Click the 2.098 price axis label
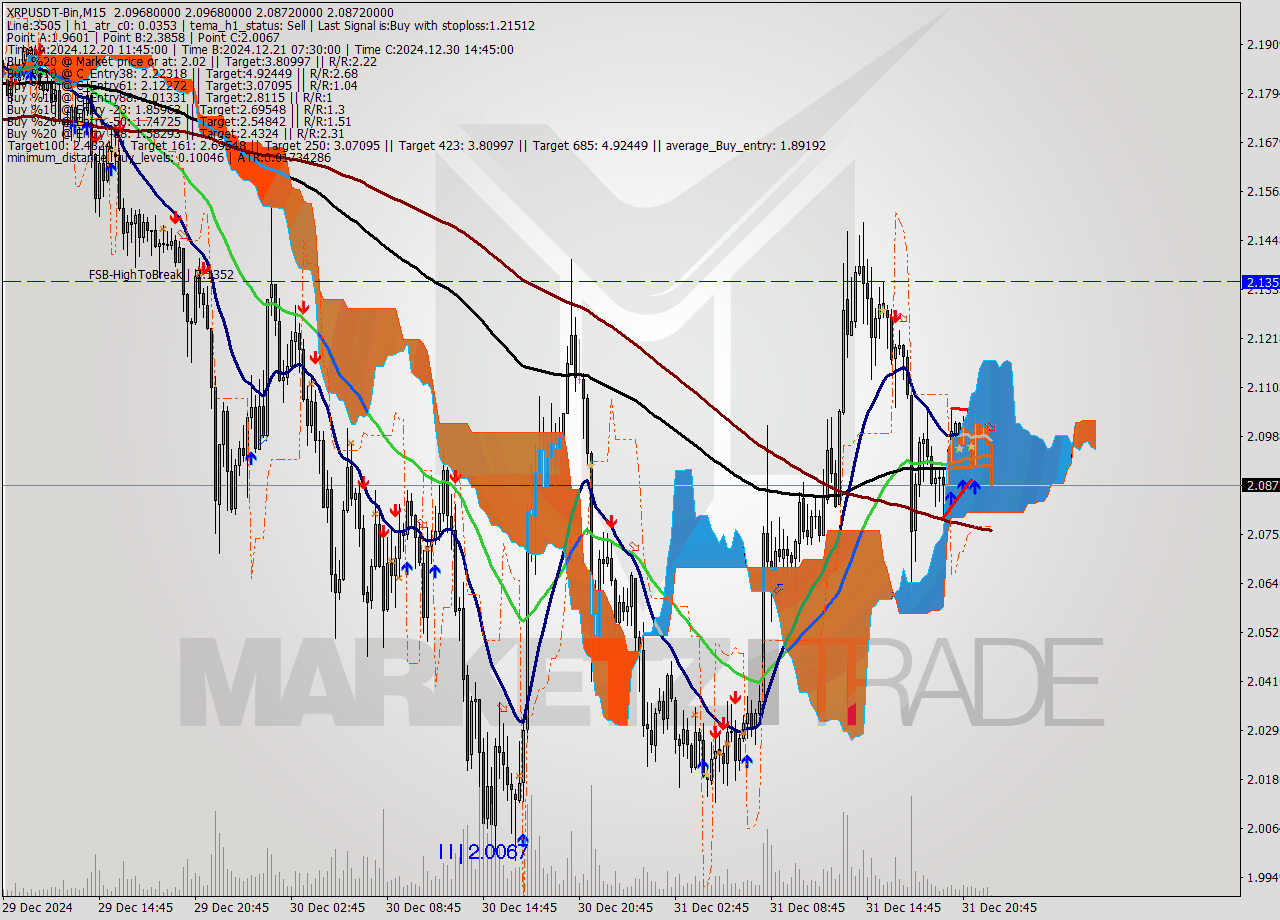1280x920 pixels. pyautogui.click(x=1262, y=436)
